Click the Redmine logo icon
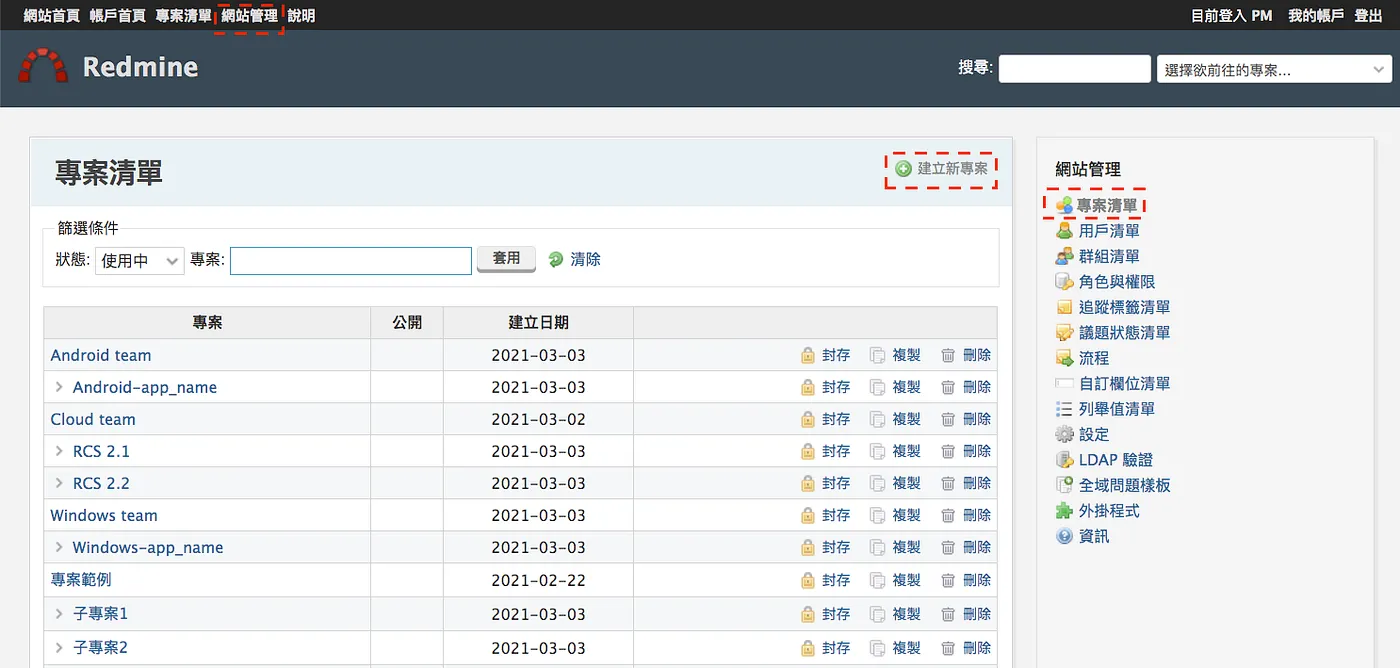1400x668 pixels. [43, 66]
